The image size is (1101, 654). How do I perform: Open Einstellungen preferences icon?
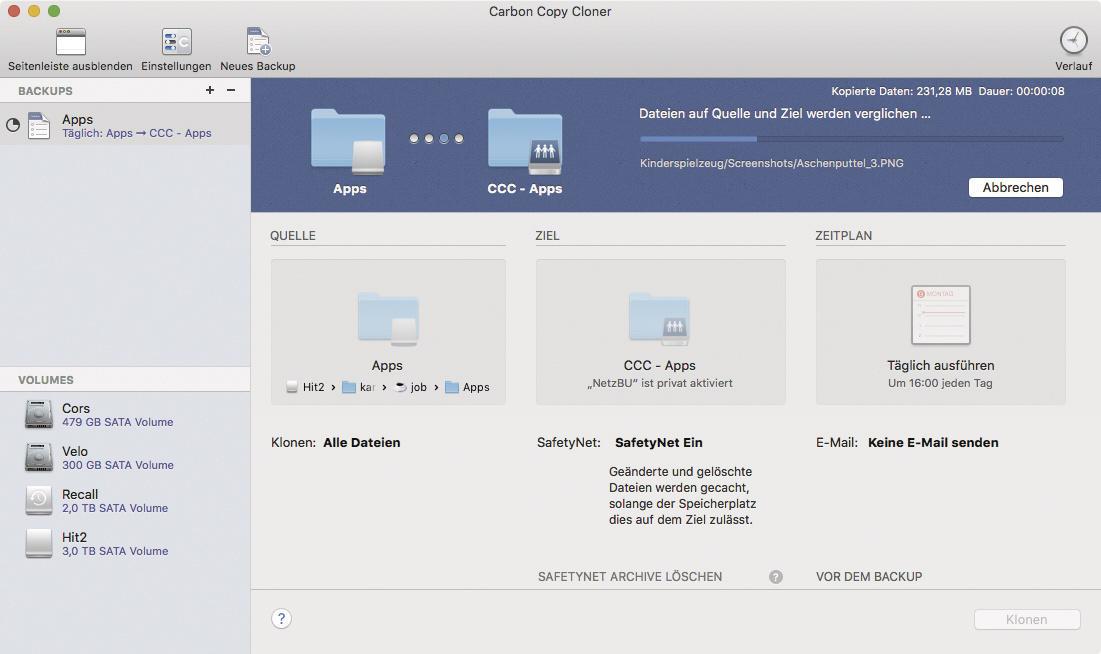(176, 42)
